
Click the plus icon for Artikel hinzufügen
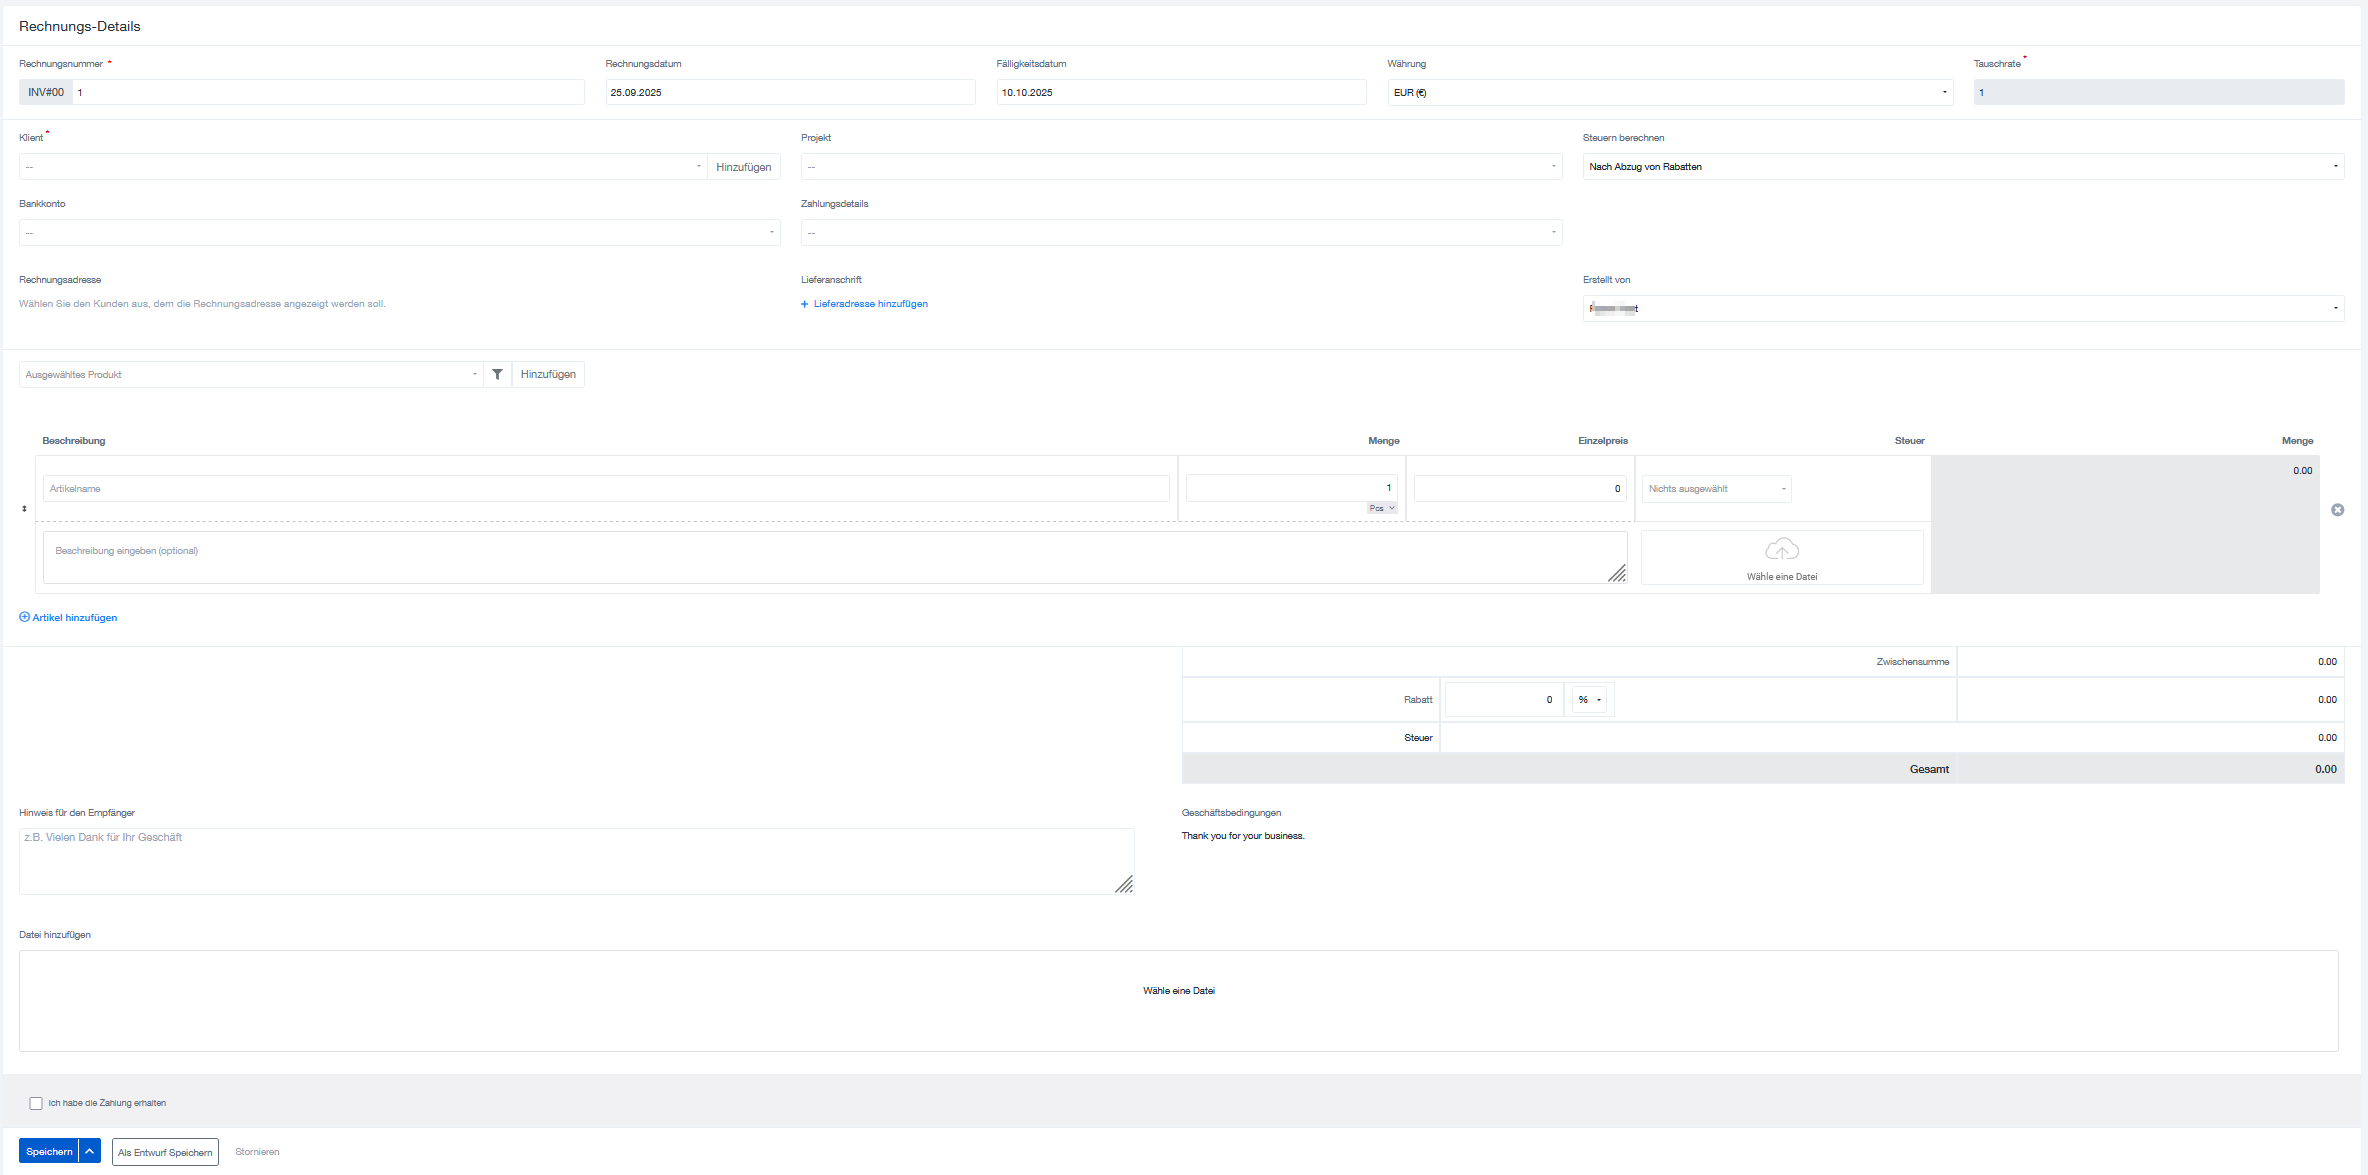pyautogui.click(x=25, y=617)
